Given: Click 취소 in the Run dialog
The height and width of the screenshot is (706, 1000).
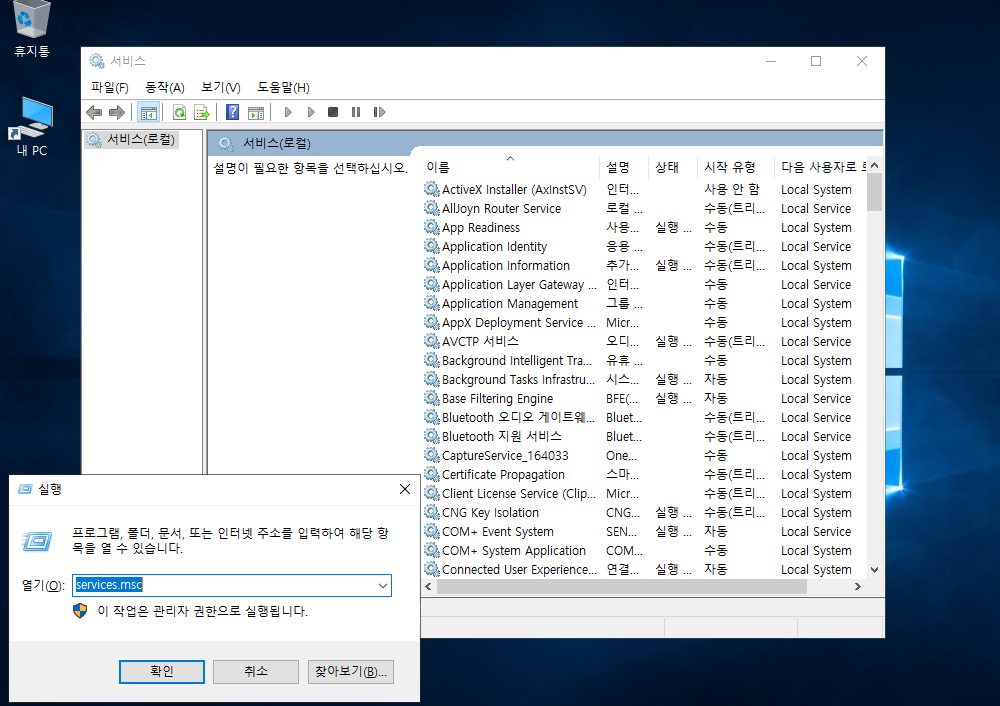Looking at the screenshot, I should pos(256,672).
